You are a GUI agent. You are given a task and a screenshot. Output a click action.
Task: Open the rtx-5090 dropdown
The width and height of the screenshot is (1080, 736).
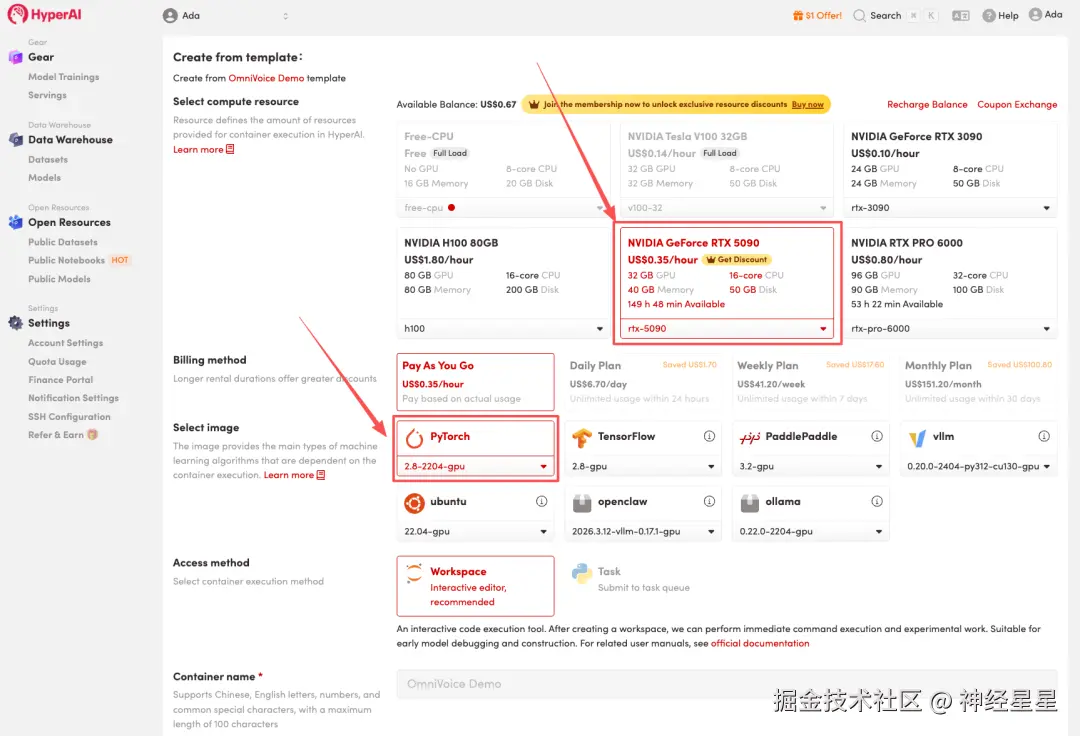tap(727, 329)
